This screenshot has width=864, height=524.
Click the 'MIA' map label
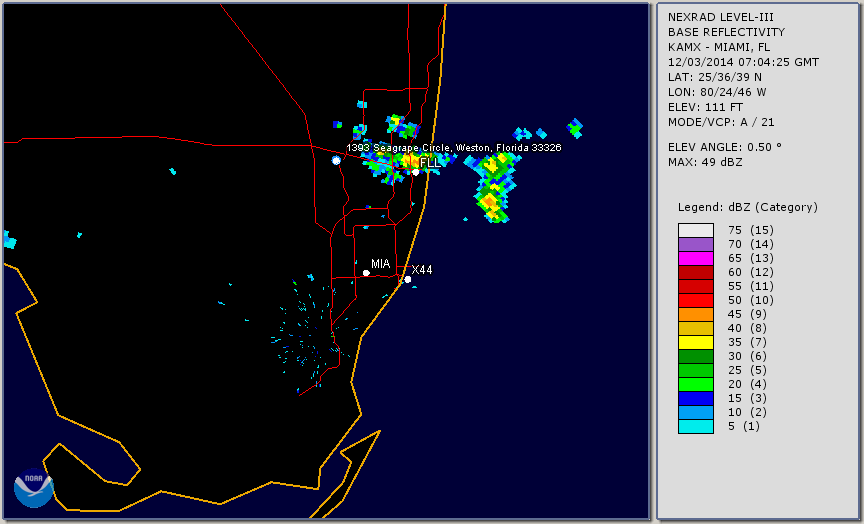point(380,264)
